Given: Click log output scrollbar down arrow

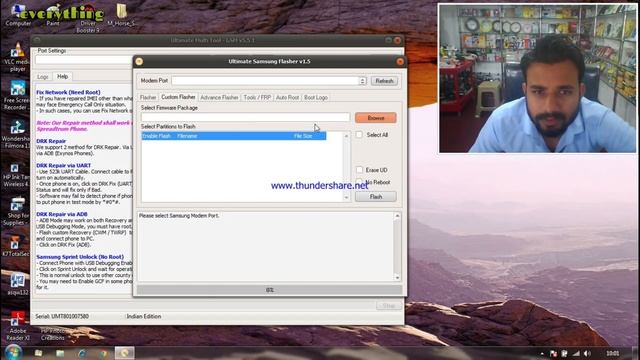Looking at the screenshot, I should click(x=397, y=278).
